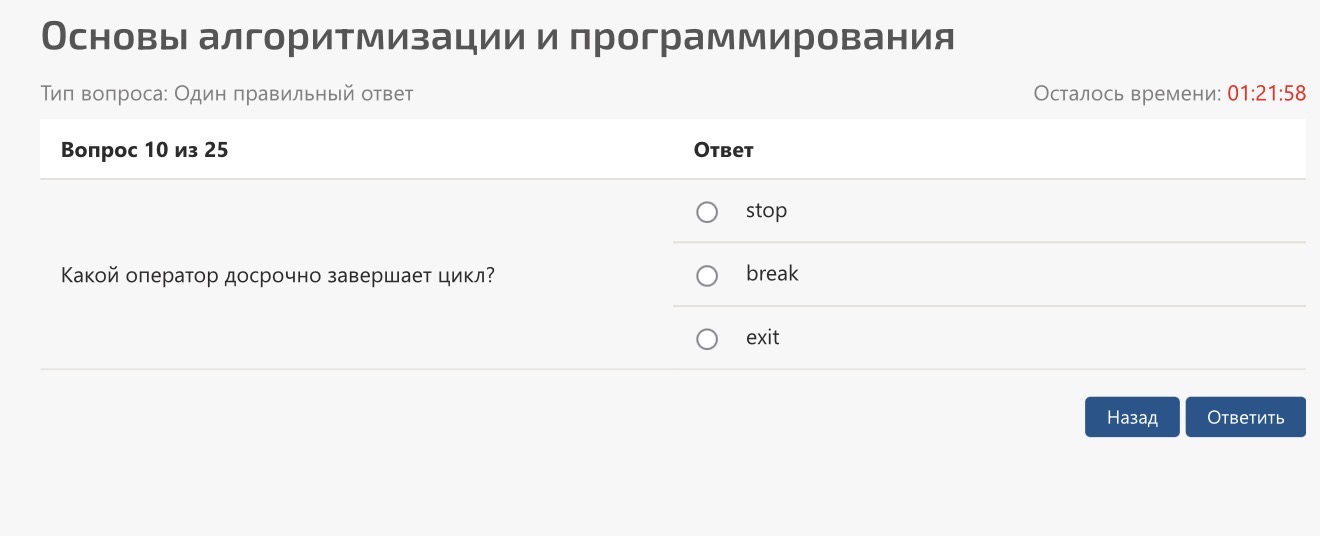
Task: Click the "Ответ" column header
Action: pos(723,150)
